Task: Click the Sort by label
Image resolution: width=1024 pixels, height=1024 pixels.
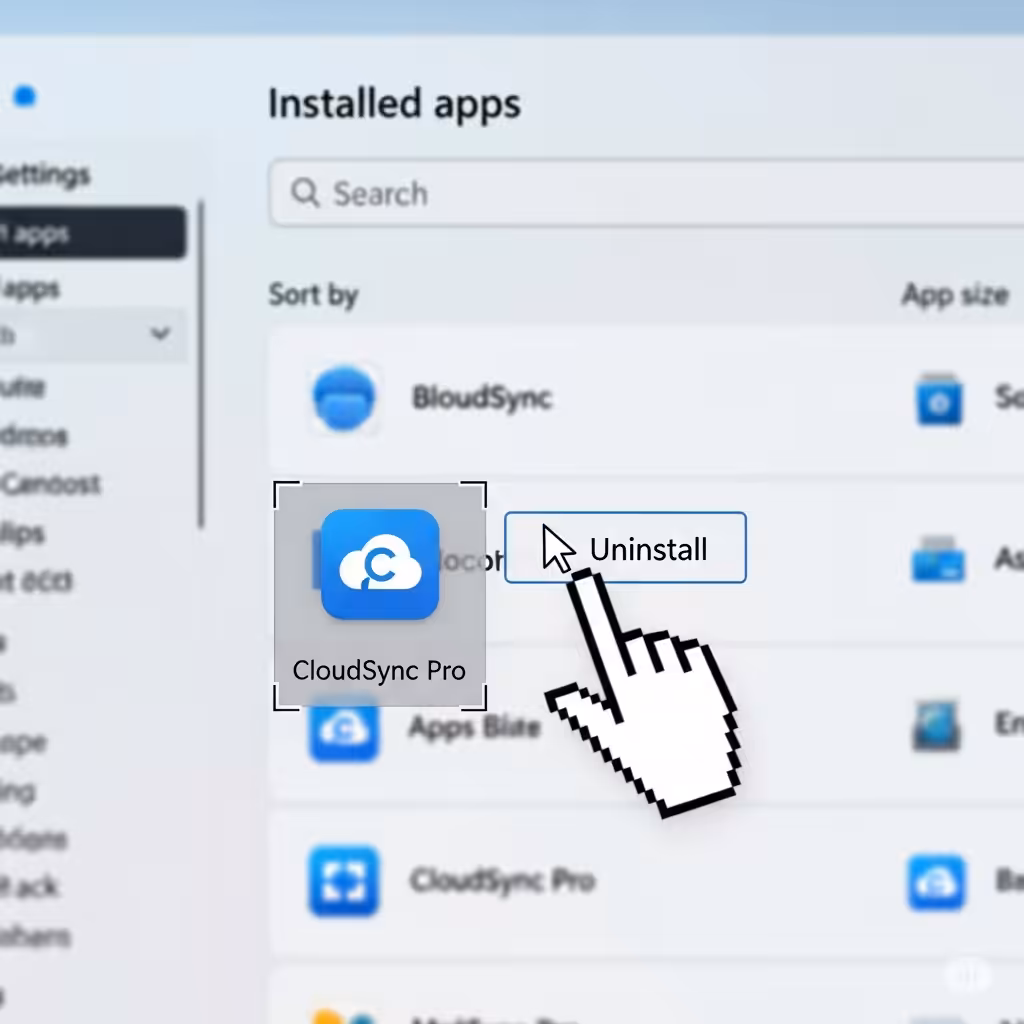Action: click(313, 295)
